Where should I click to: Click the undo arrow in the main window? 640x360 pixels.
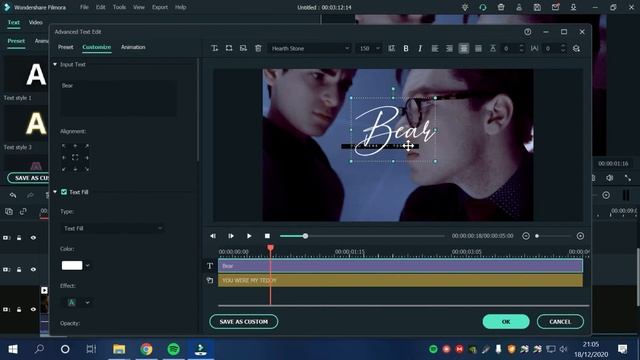tap(13, 196)
